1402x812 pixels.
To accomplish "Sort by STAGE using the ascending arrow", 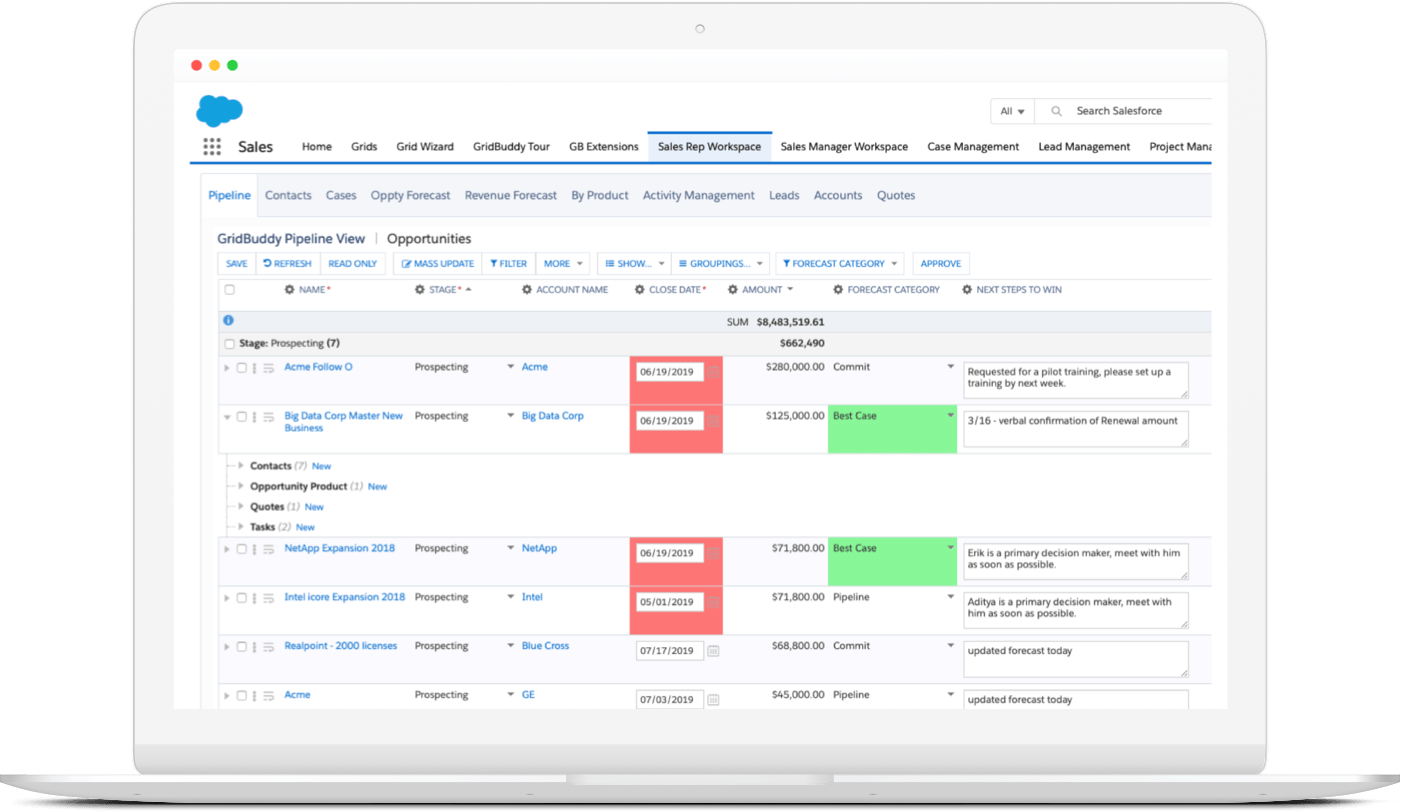I will [468, 290].
